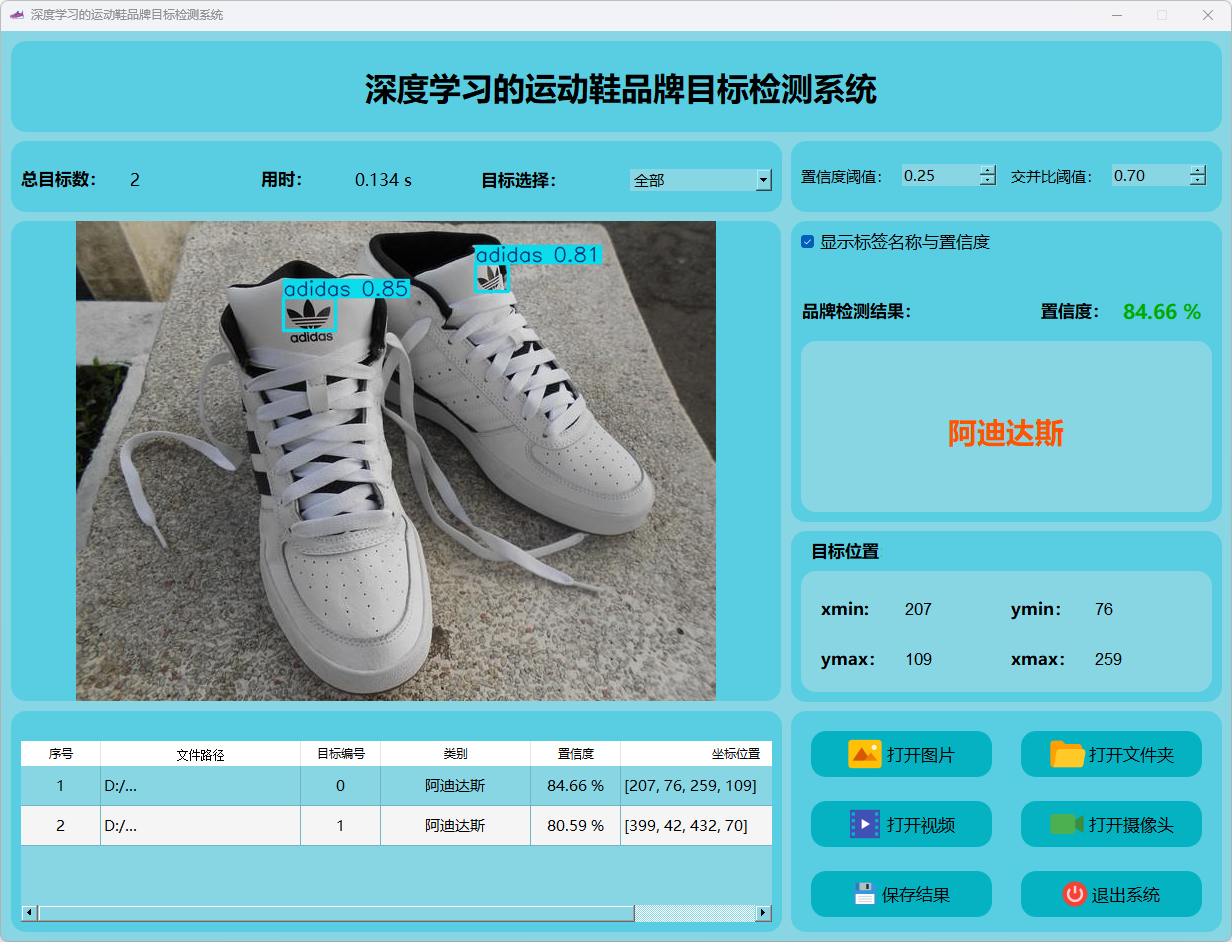Click the xmax value 259
This screenshot has height=942, width=1232.
pyautogui.click(x=1108, y=659)
